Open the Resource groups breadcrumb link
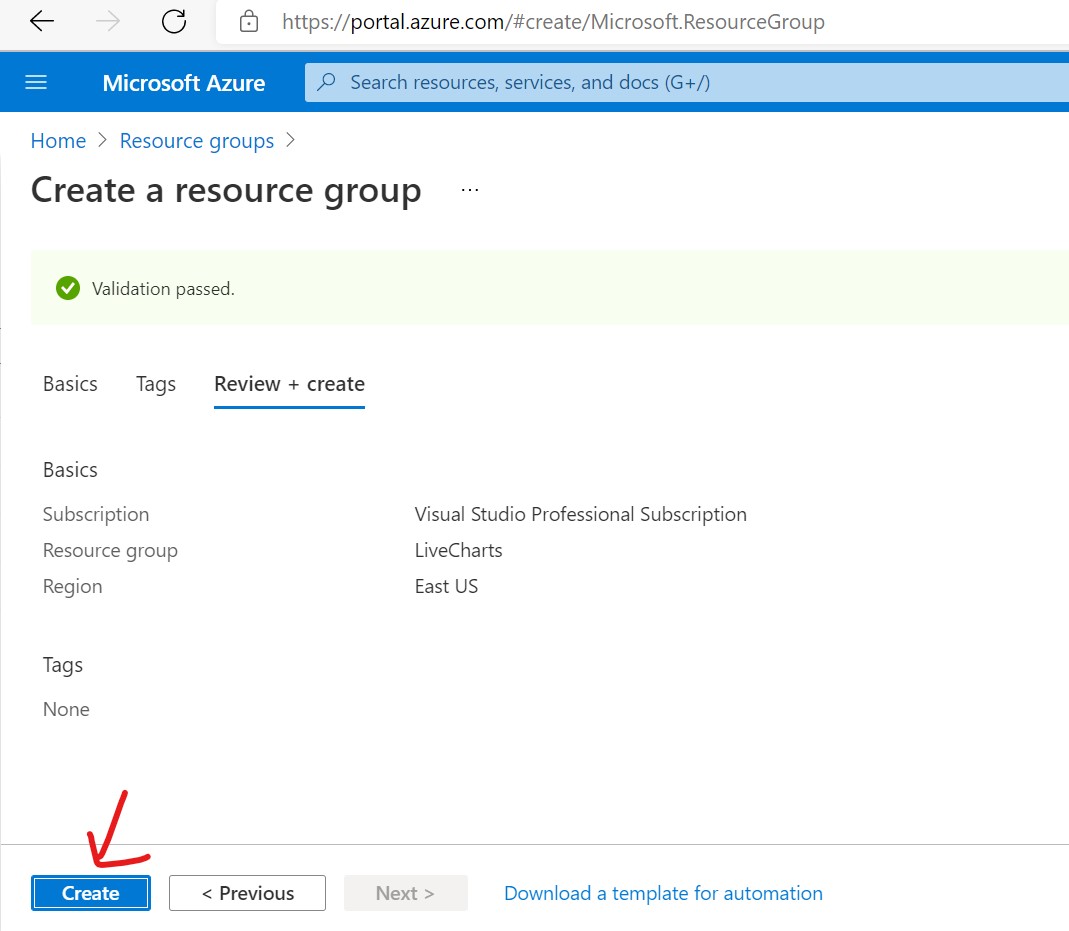Screen dimensions: 1069x931 point(197,141)
